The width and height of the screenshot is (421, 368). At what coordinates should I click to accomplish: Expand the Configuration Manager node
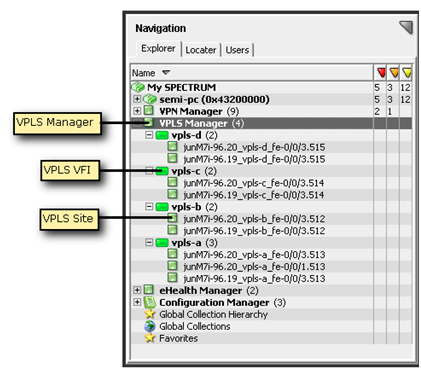[137, 302]
